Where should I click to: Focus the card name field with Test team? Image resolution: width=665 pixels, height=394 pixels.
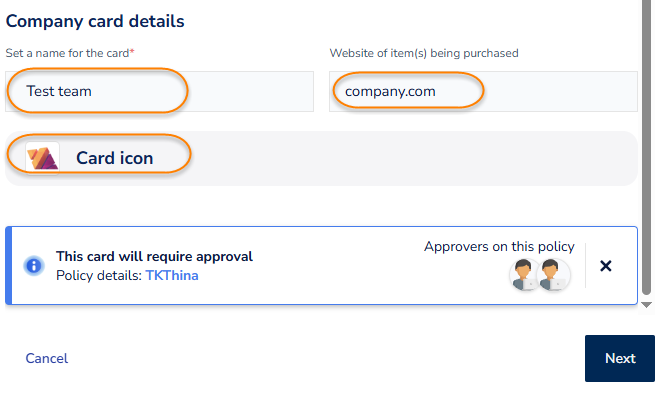click(159, 92)
